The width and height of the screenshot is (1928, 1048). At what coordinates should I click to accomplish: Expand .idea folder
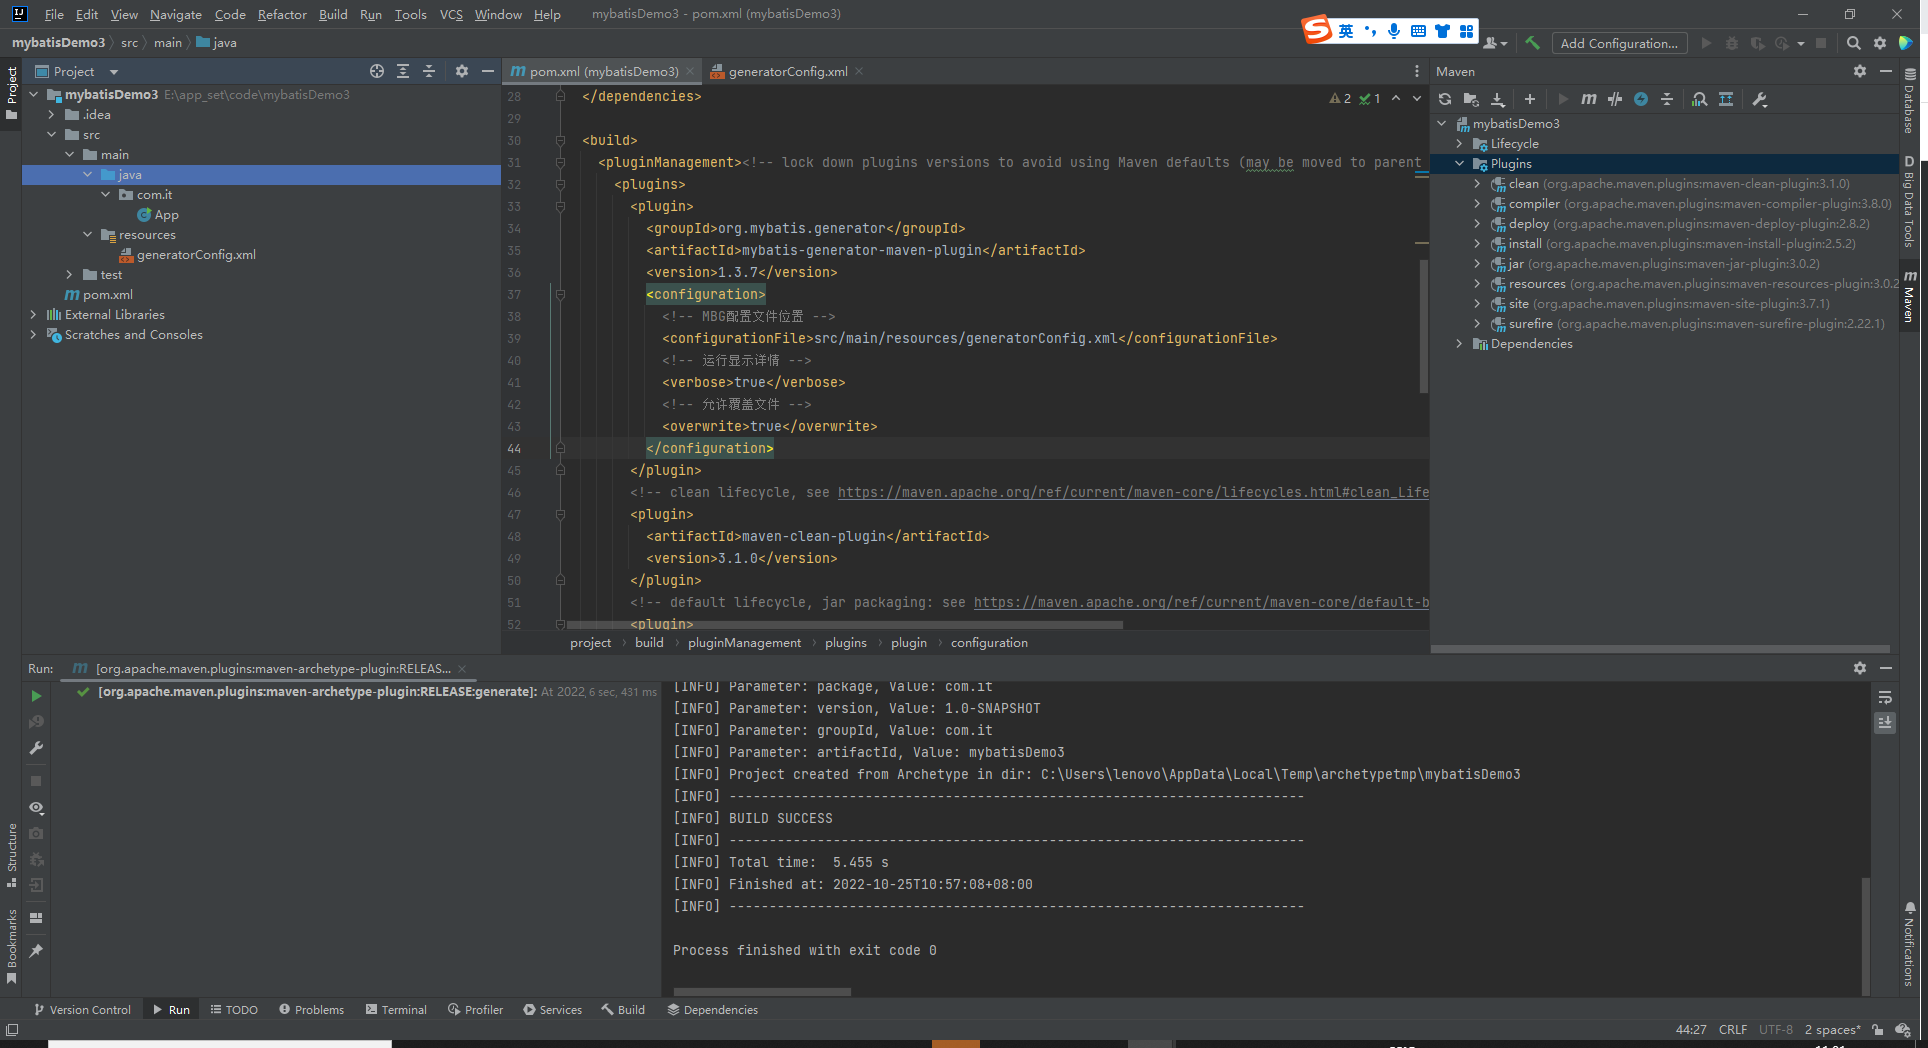52,114
